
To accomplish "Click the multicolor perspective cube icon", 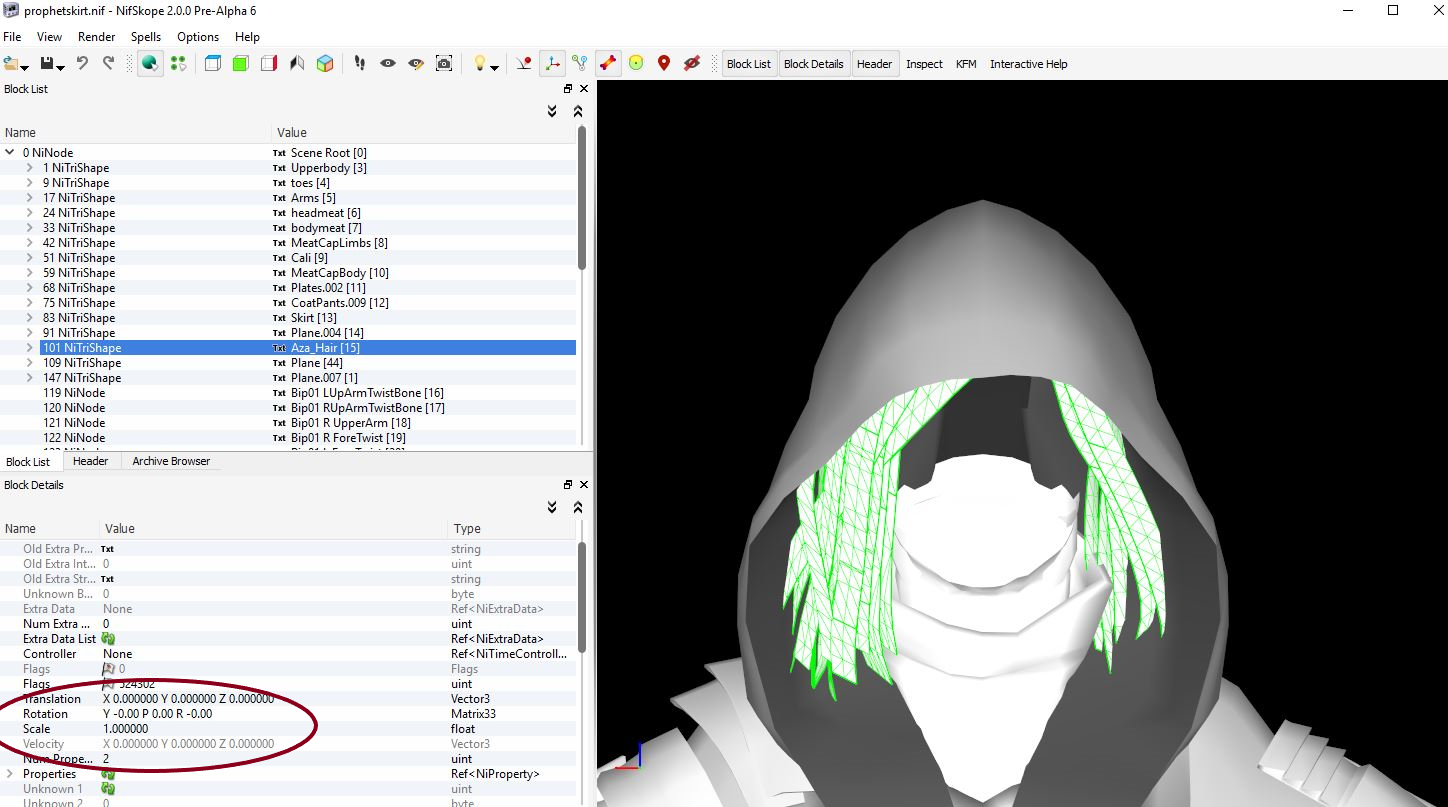I will click(325, 63).
